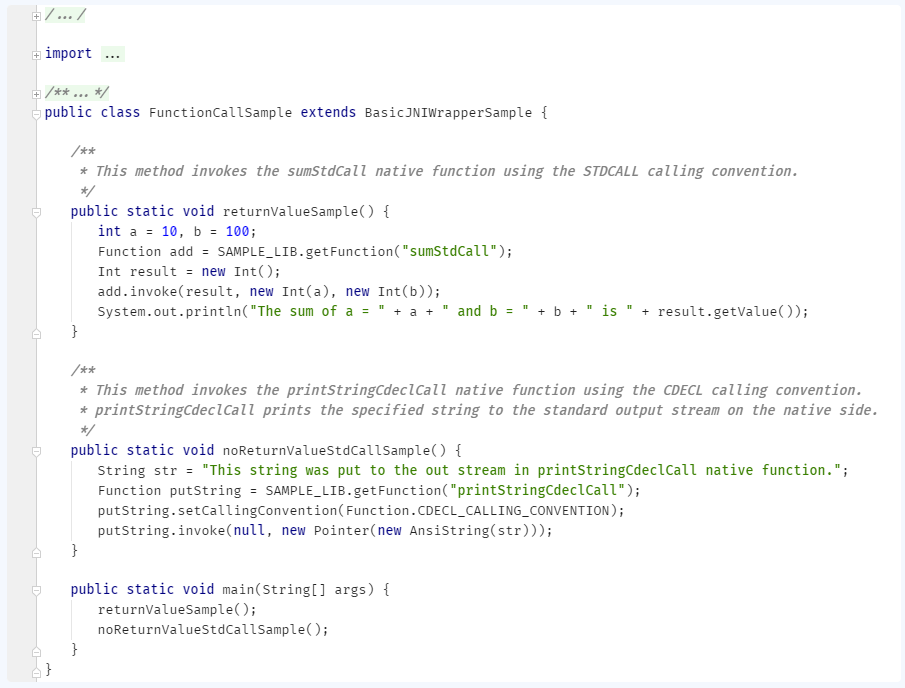Expand the folded /.../ comment at top
Screen dimensions: 905x688
pyautogui.click(x=36, y=16)
